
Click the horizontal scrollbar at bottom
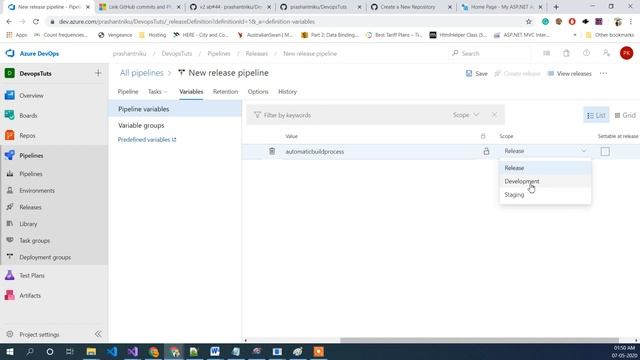point(479,340)
